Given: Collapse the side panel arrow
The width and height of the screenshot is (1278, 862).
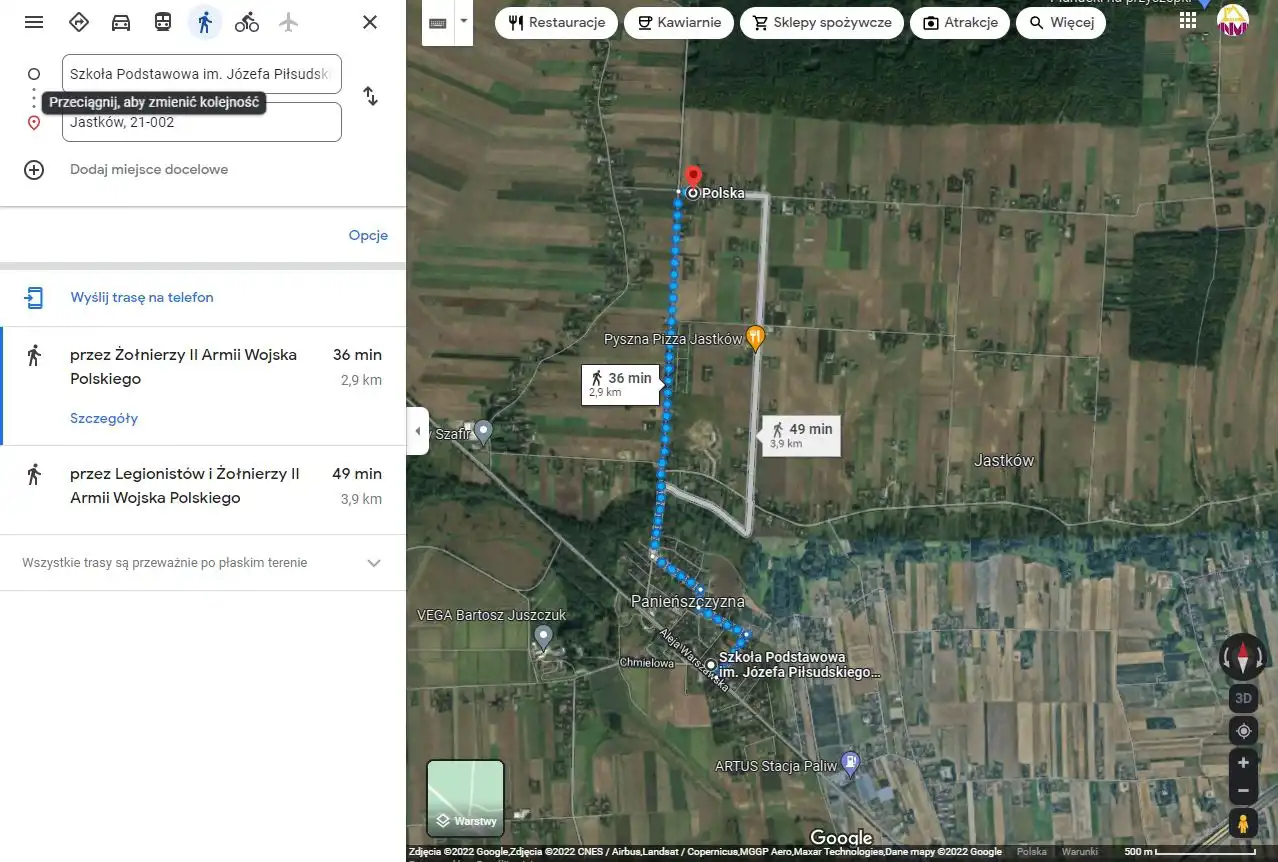Looking at the screenshot, I should coord(418,431).
